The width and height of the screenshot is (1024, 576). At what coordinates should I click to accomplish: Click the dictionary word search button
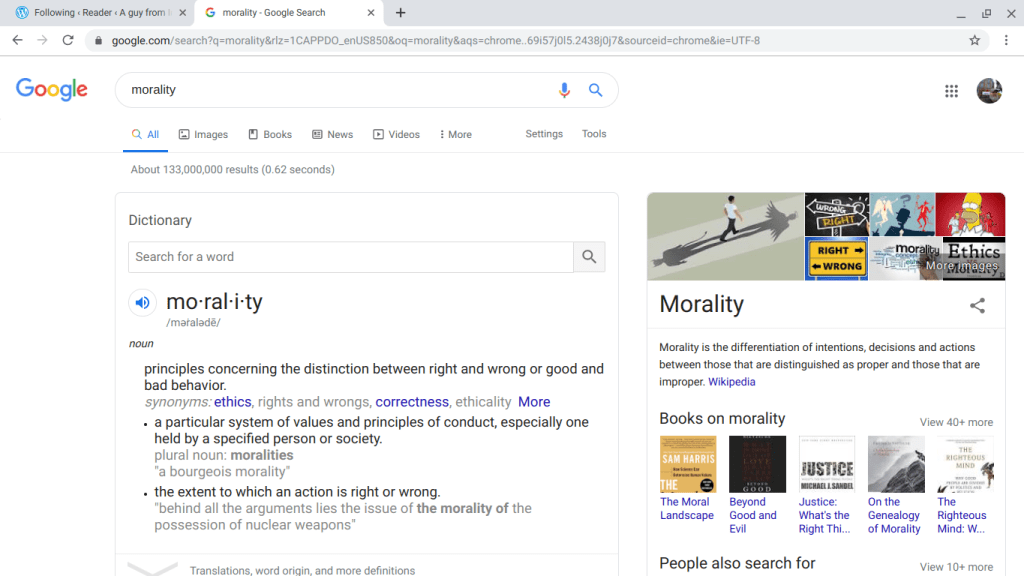[x=589, y=257]
